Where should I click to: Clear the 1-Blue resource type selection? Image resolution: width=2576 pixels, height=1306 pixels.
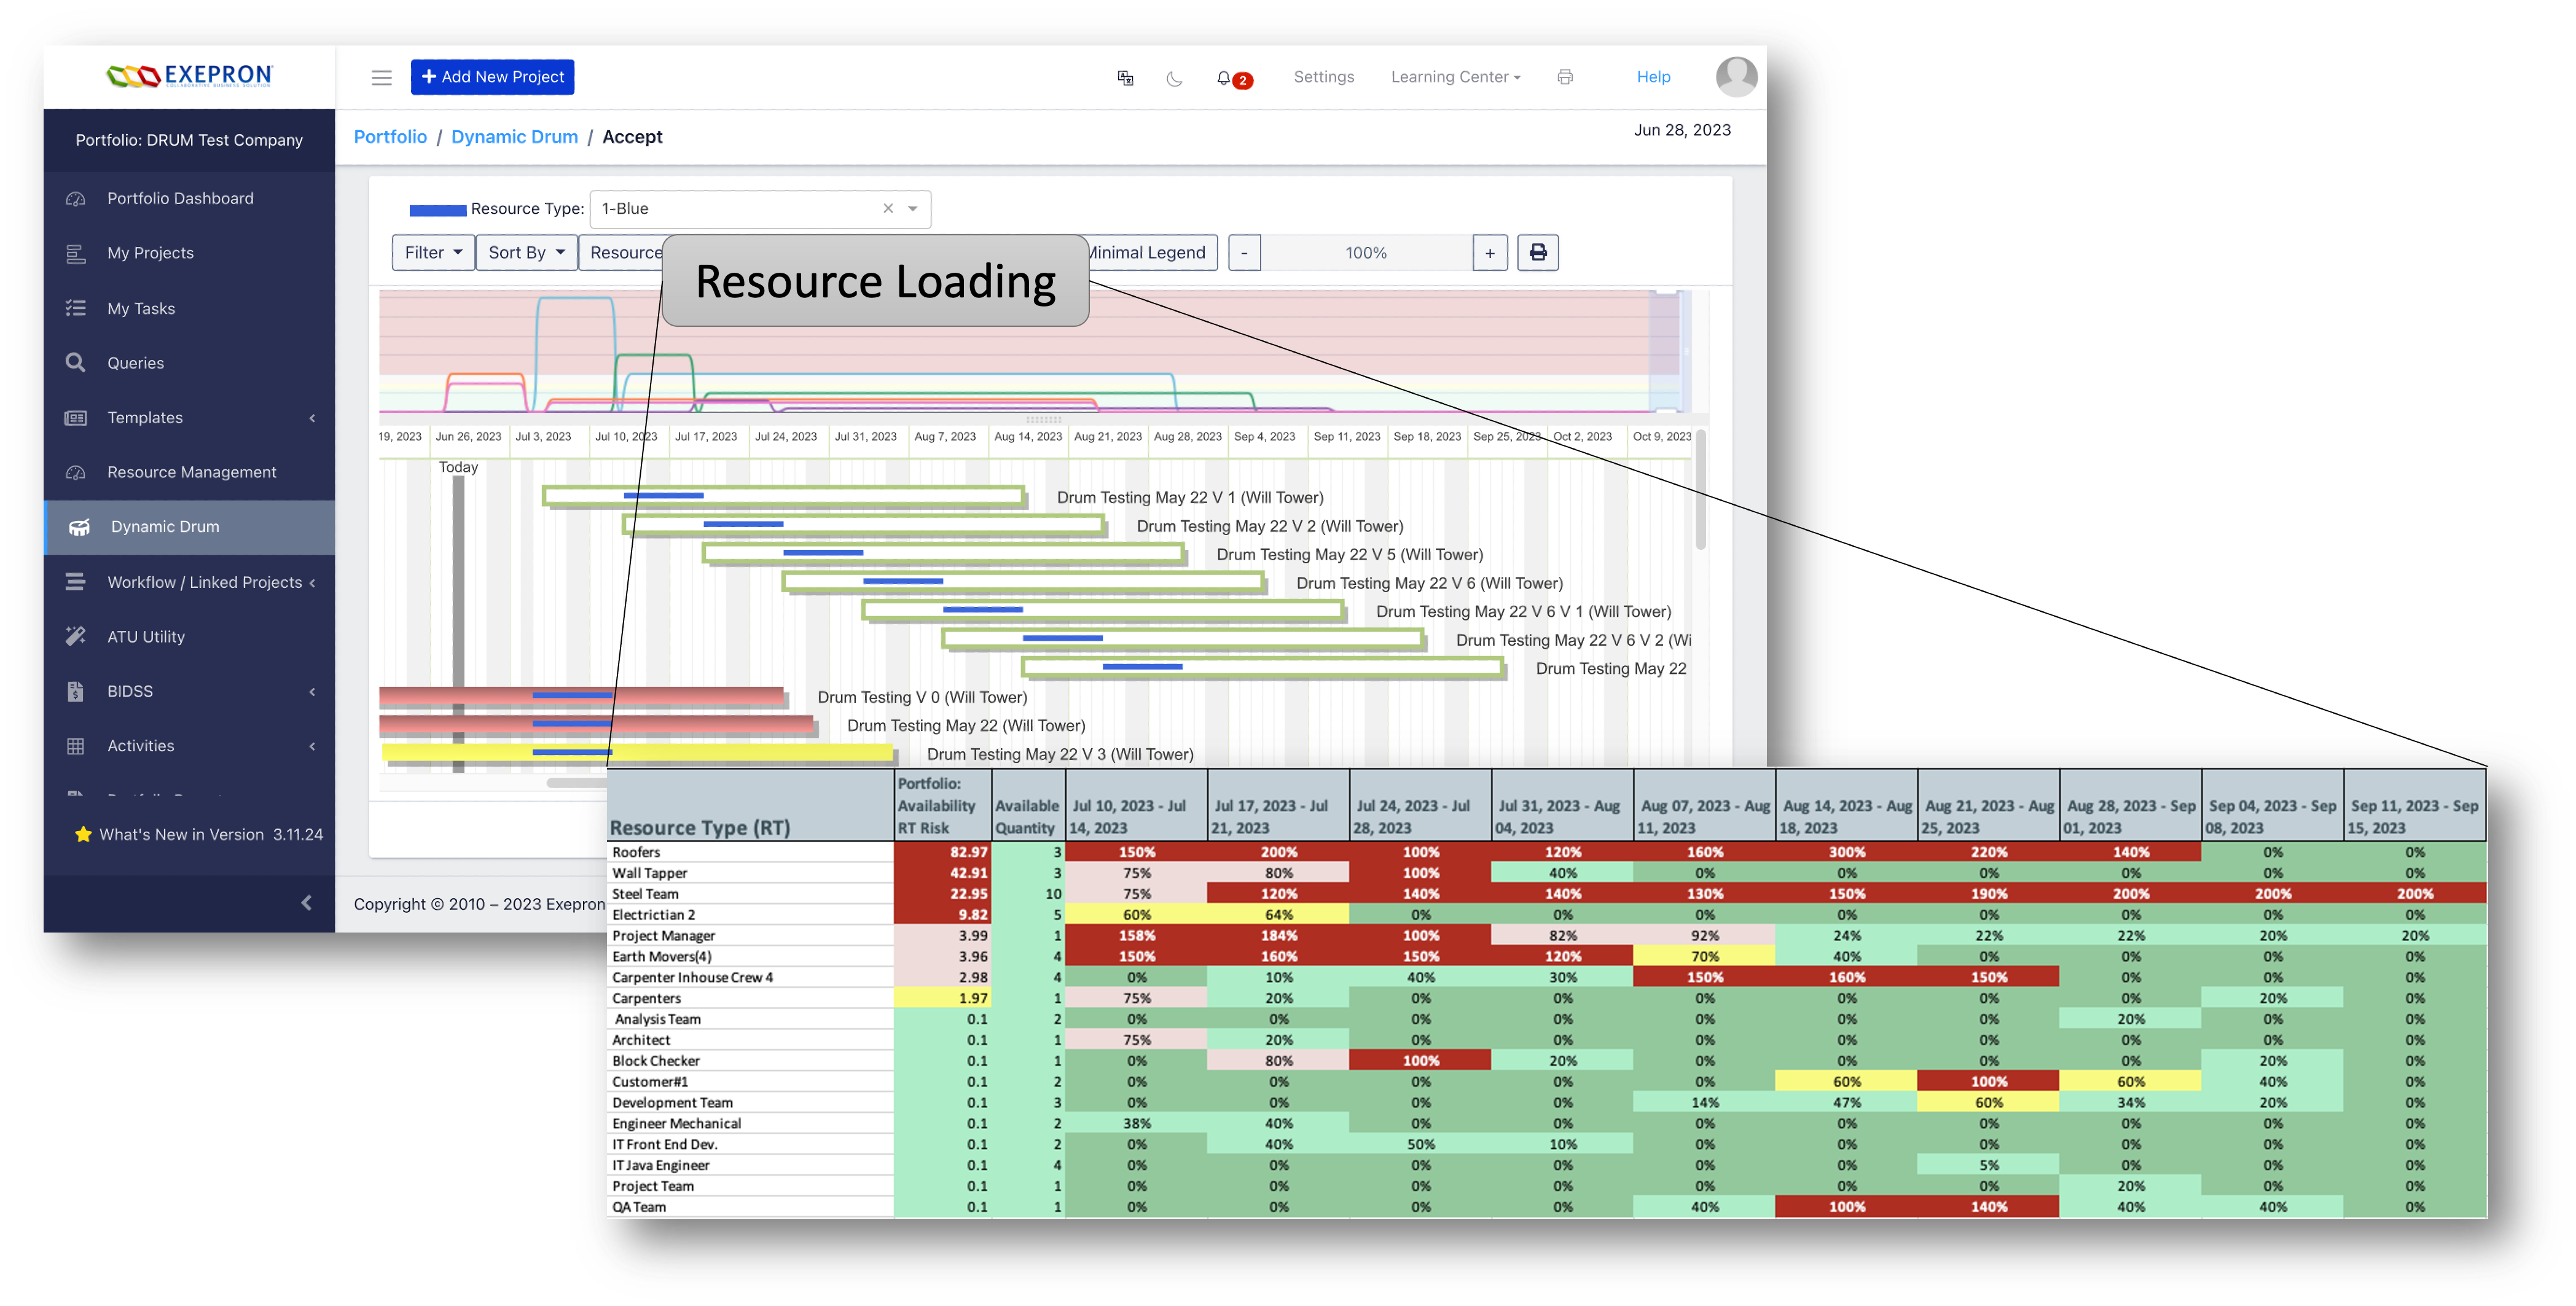pyautogui.click(x=887, y=209)
